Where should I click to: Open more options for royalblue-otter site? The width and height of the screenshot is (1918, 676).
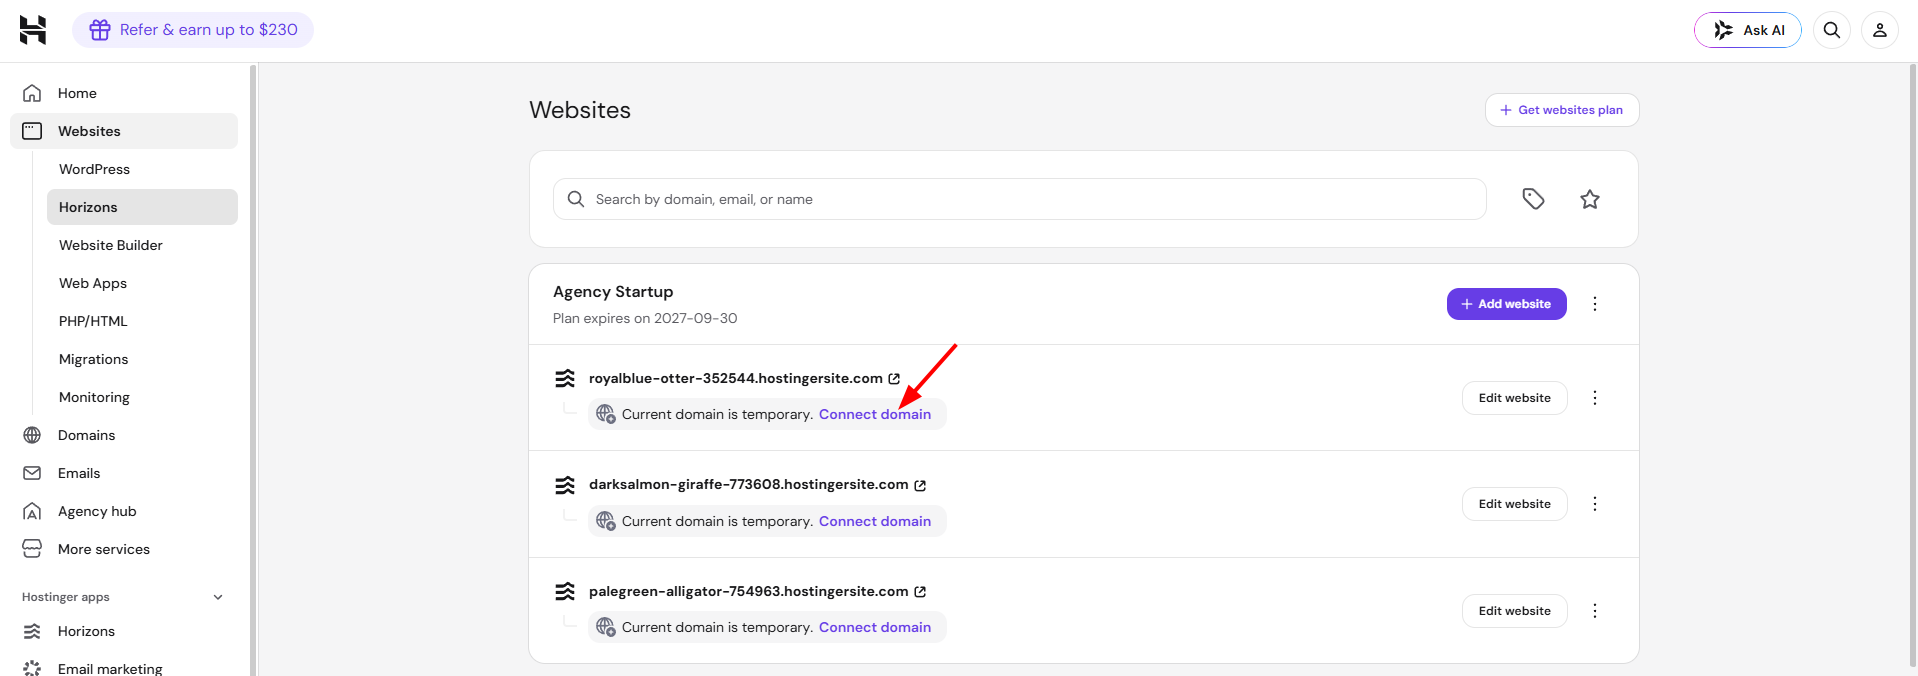click(1595, 398)
